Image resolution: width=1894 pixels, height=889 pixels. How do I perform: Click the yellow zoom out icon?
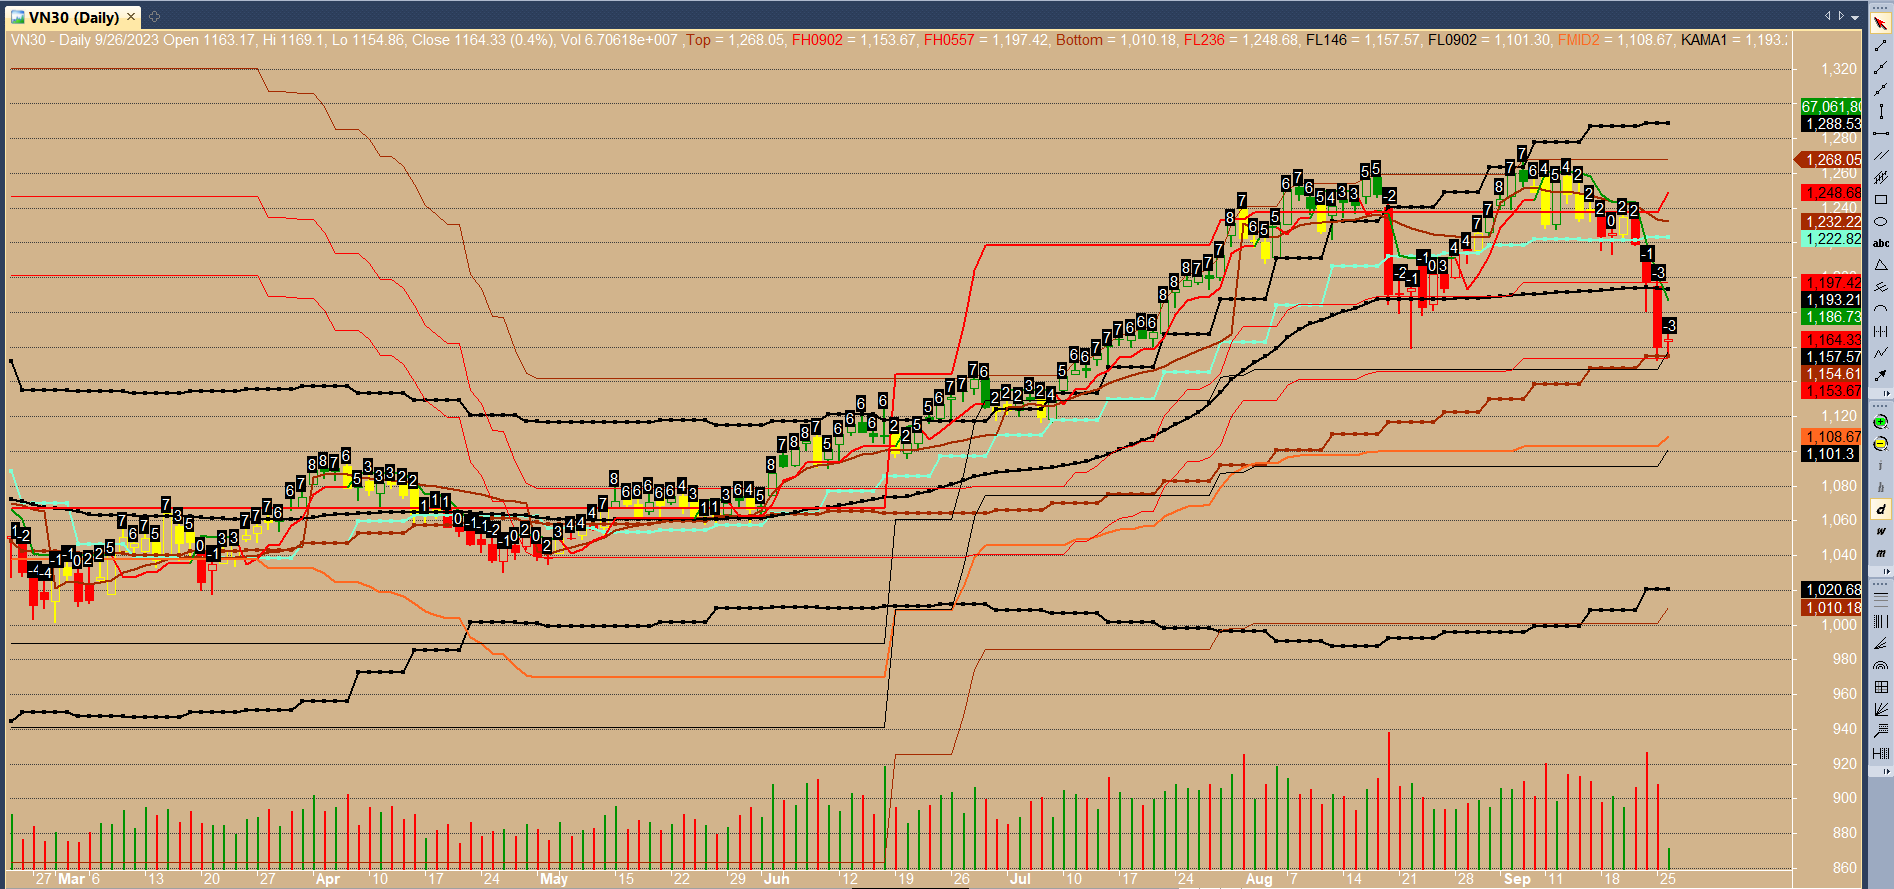coord(1880,444)
